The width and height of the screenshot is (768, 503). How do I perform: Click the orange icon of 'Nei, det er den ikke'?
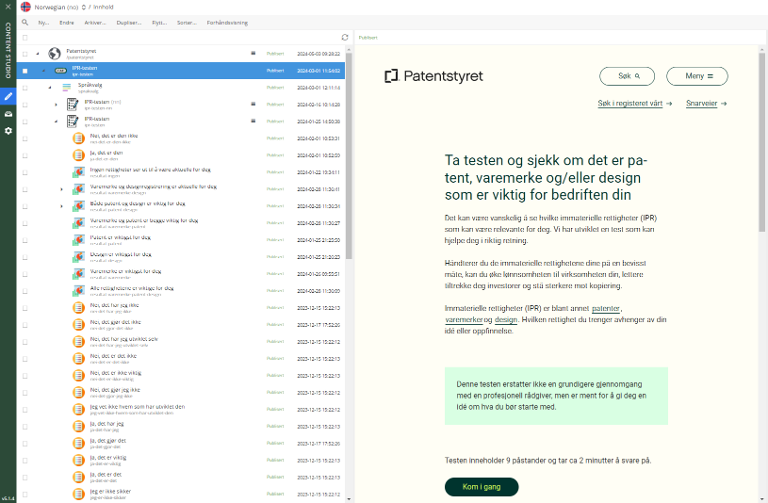tap(78, 138)
